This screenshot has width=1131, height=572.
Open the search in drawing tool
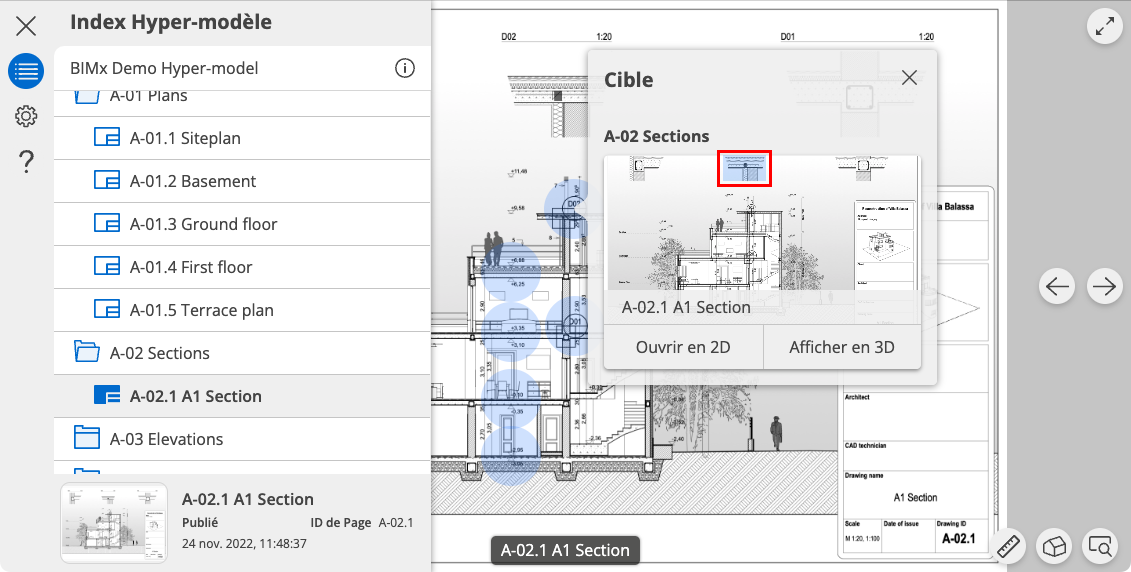(x=1101, y=547)
